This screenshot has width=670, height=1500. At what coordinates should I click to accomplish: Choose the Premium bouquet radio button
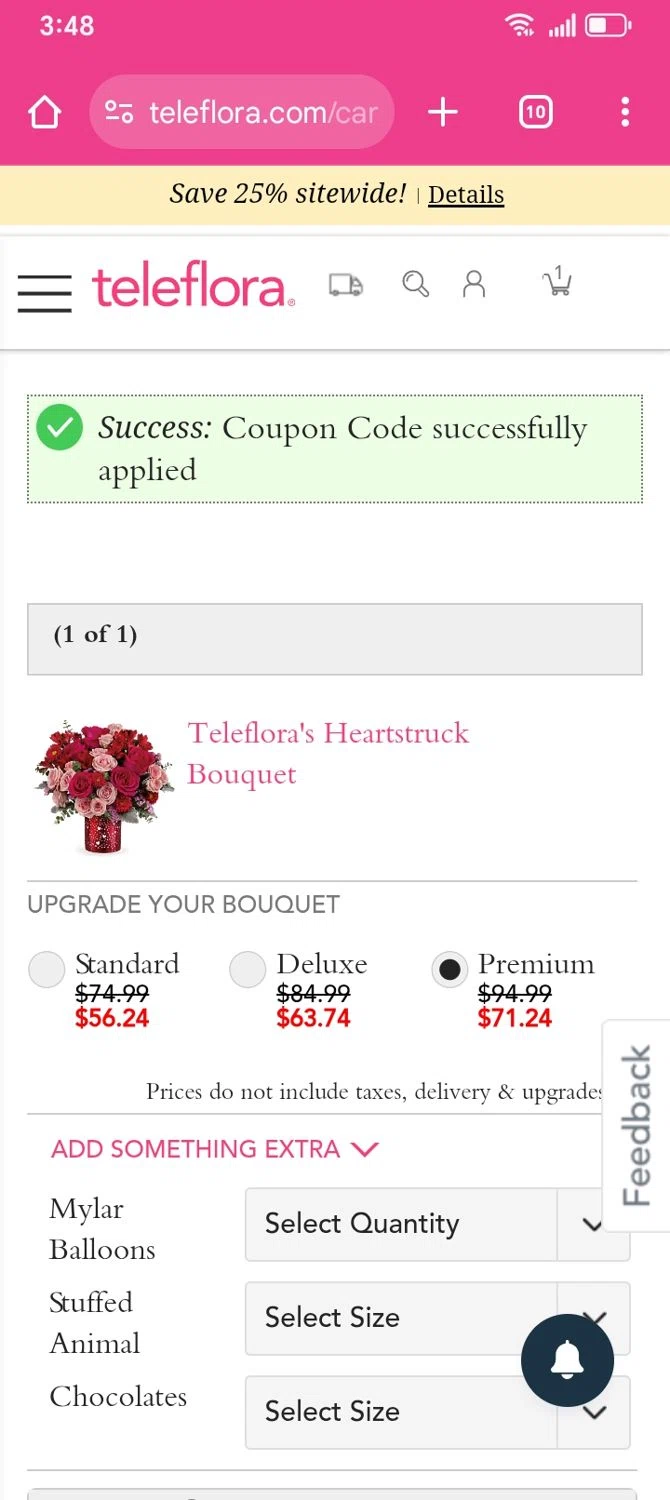[450, 969]
